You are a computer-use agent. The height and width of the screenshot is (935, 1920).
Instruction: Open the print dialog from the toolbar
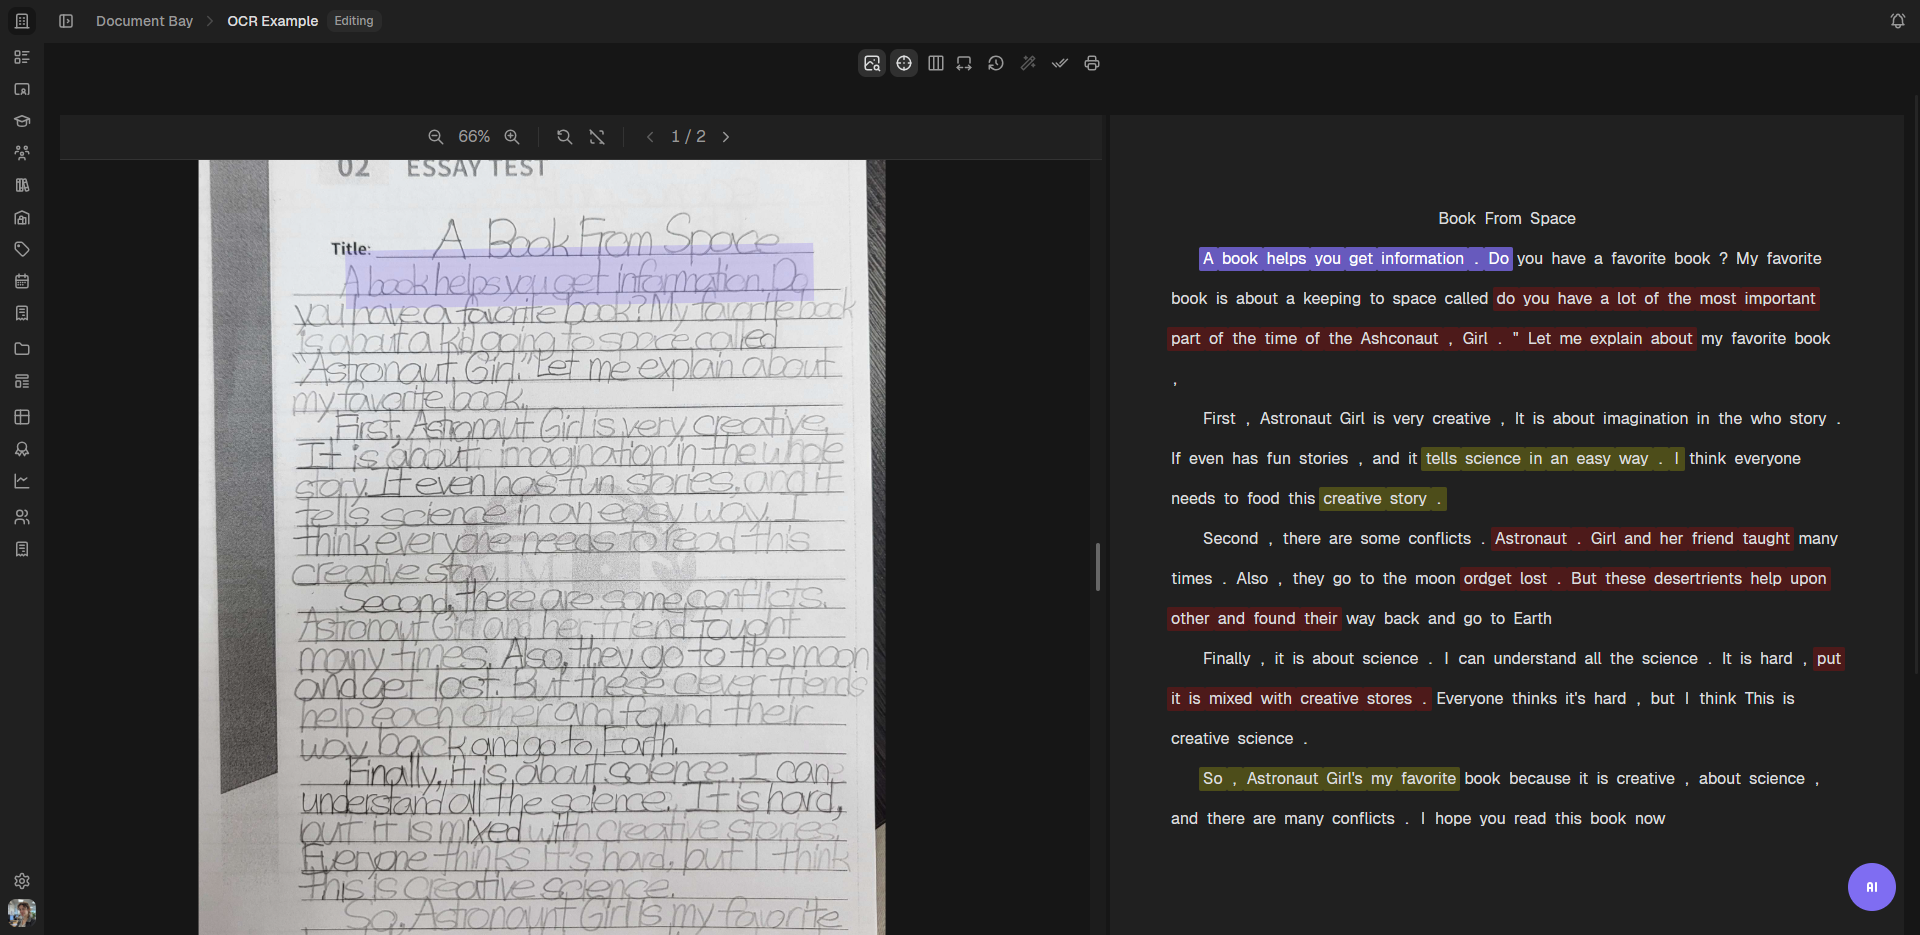click(1091, 62)
